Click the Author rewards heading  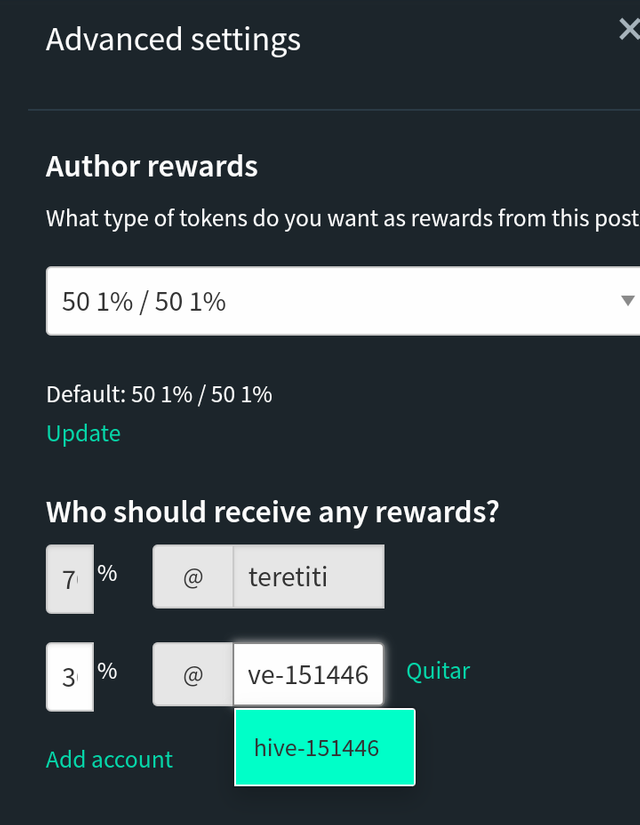tap(152, 166)
